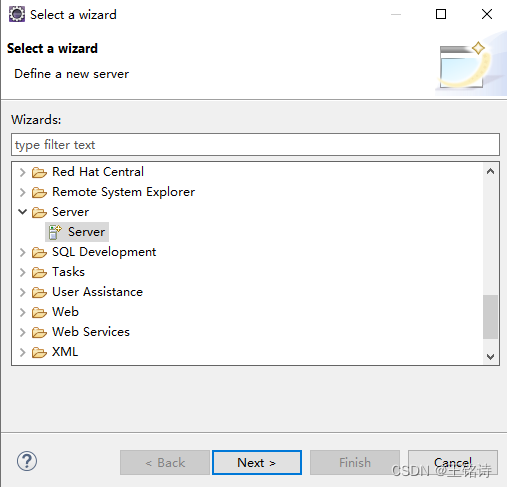The width and height of the screenshot is (507, 487).
Task: Click the Red Hat Central folder icon
Action: click(x=39, y=172)
